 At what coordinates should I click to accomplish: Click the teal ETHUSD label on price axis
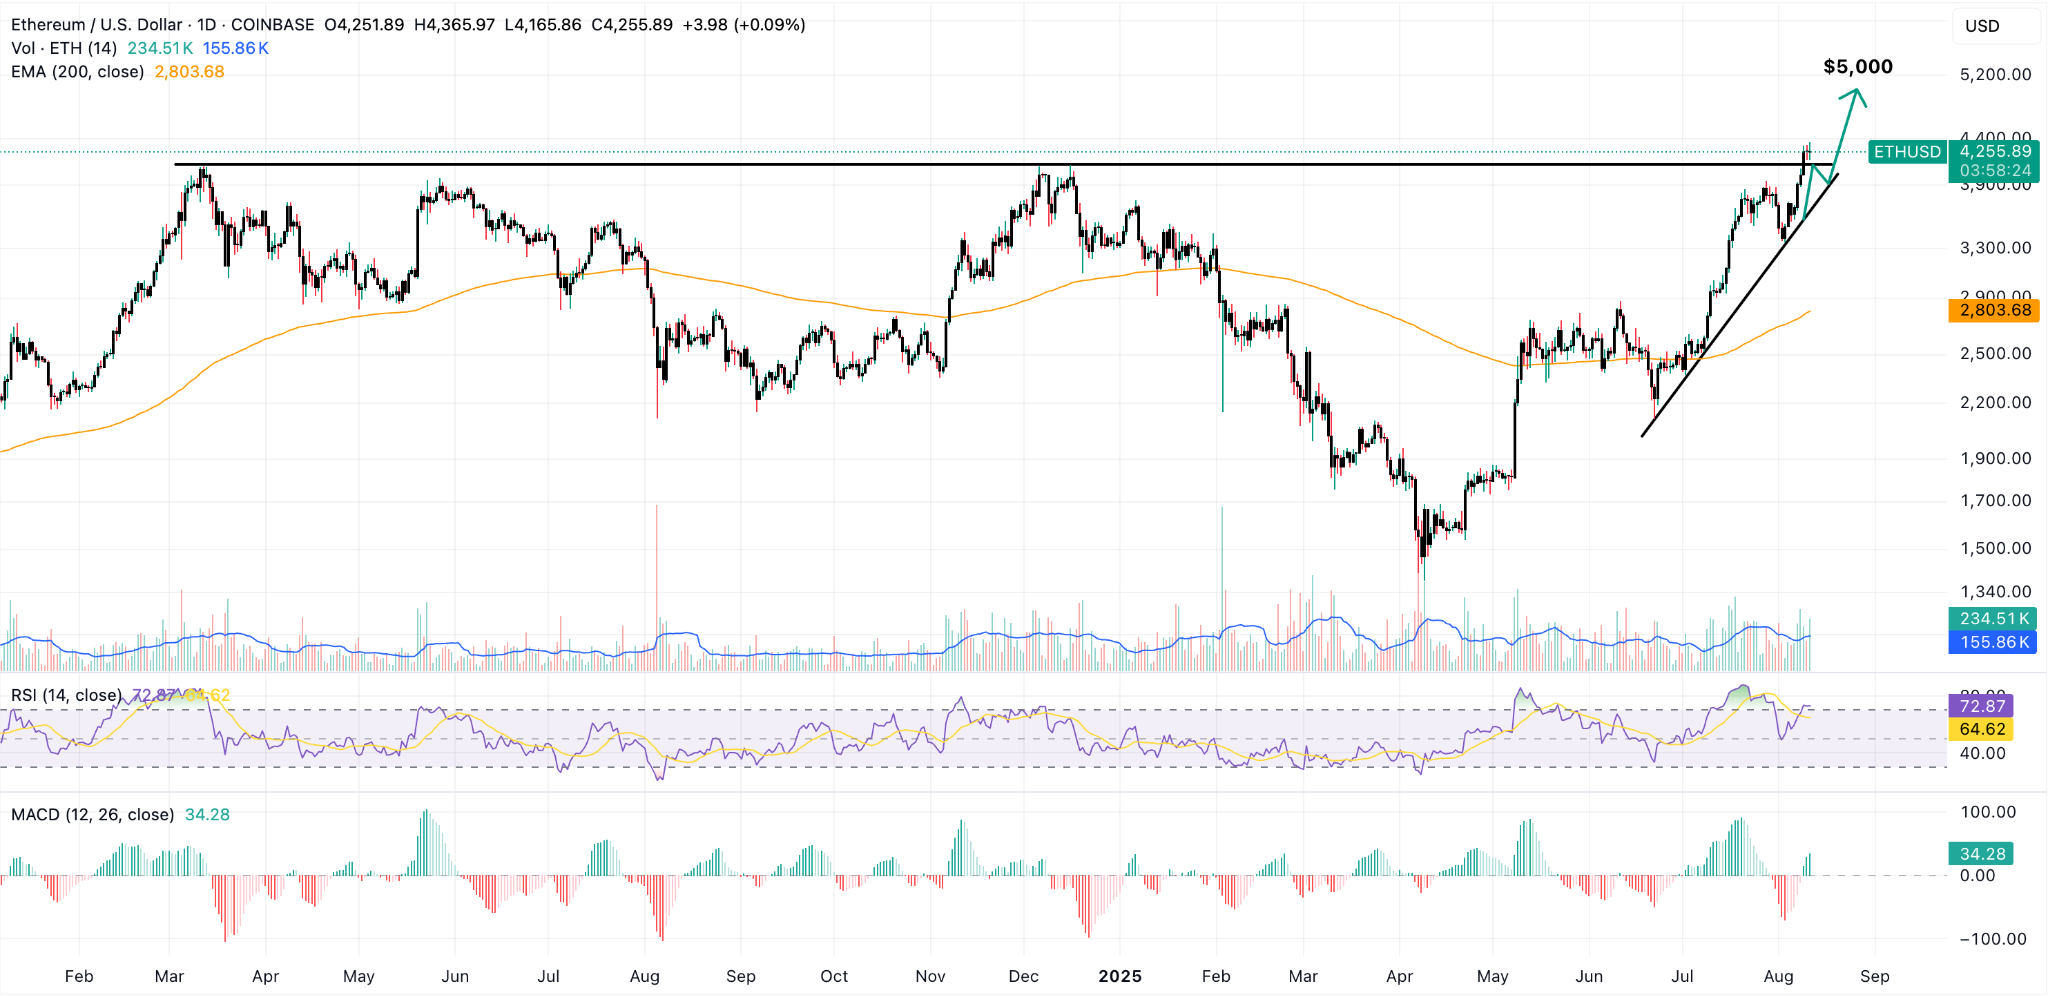(1906, 152)
